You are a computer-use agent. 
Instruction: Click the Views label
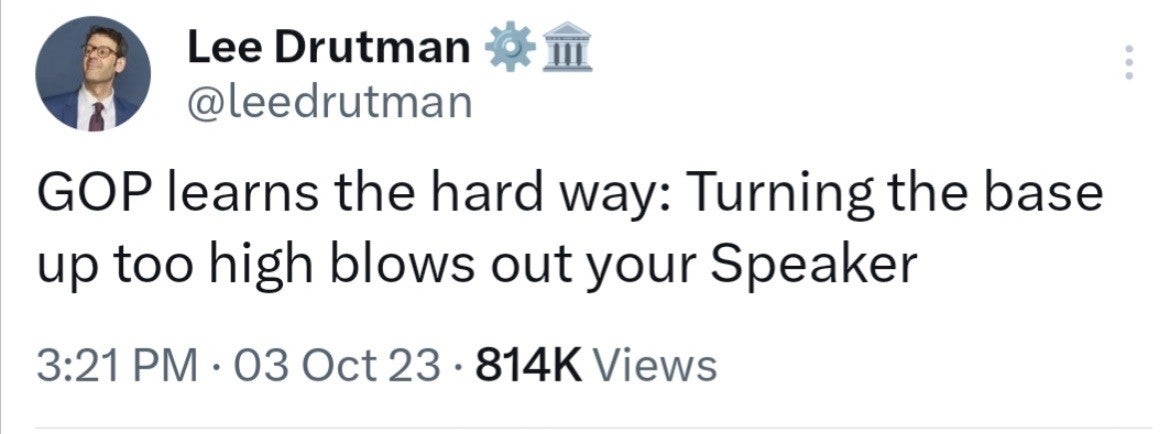(x=656, y=364)
